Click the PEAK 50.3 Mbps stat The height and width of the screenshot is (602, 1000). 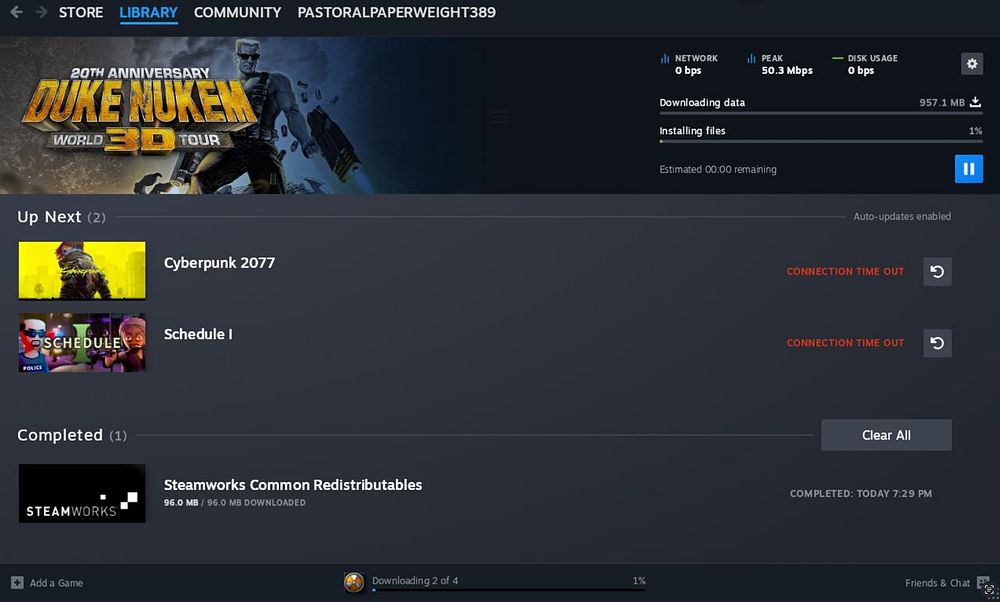779,64
